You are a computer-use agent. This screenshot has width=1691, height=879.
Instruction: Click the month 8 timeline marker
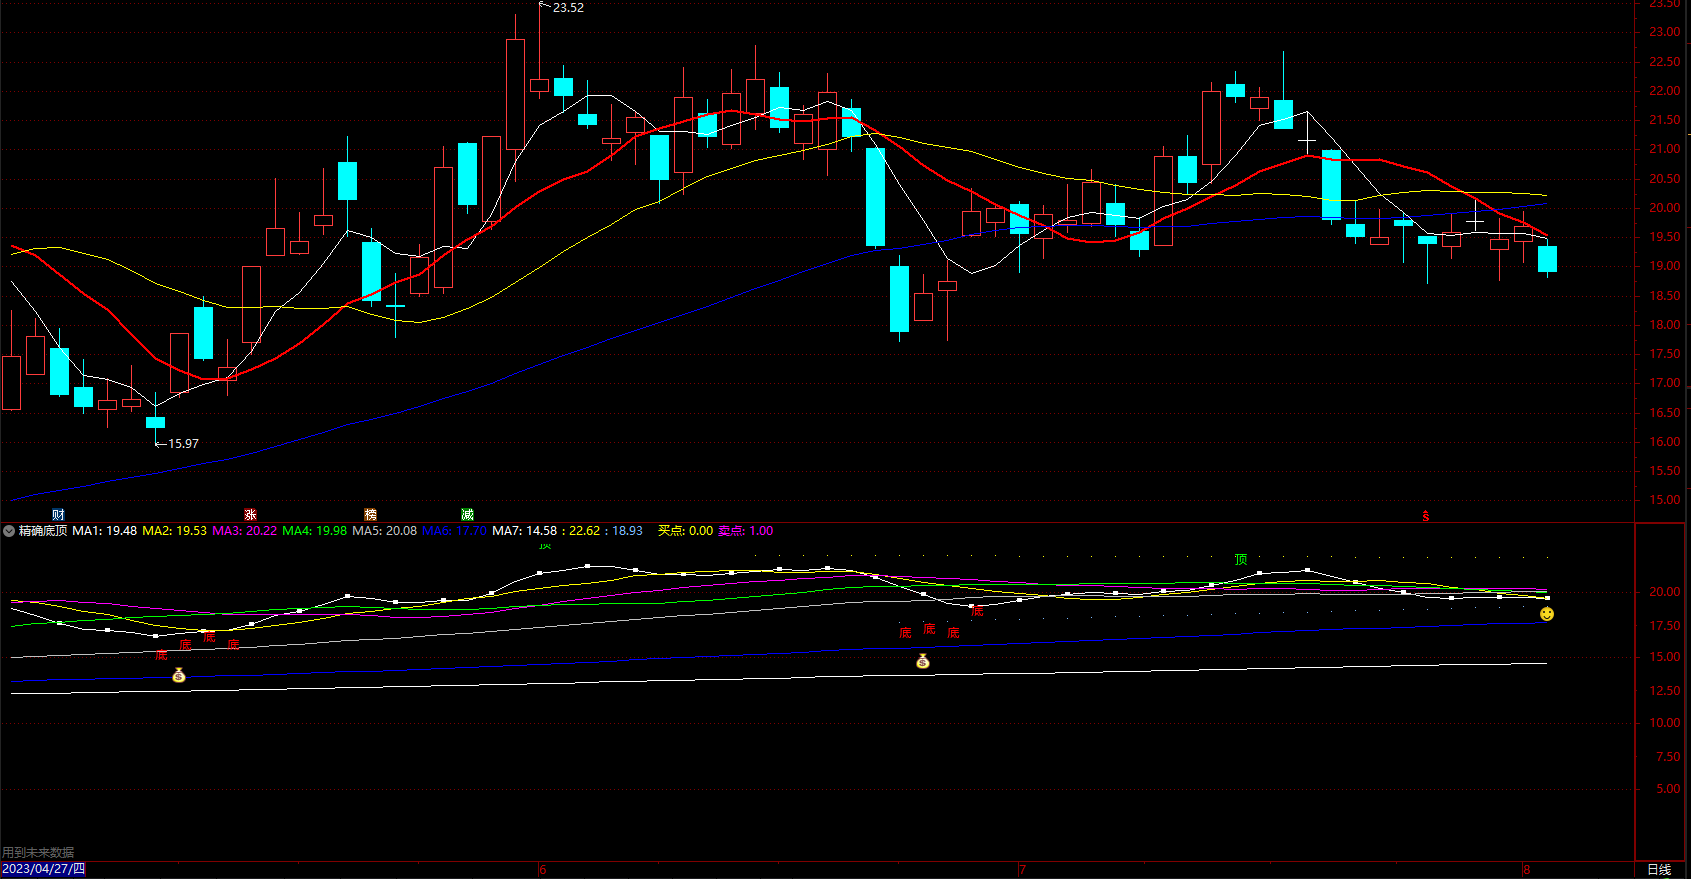[x=1526, y=870]
